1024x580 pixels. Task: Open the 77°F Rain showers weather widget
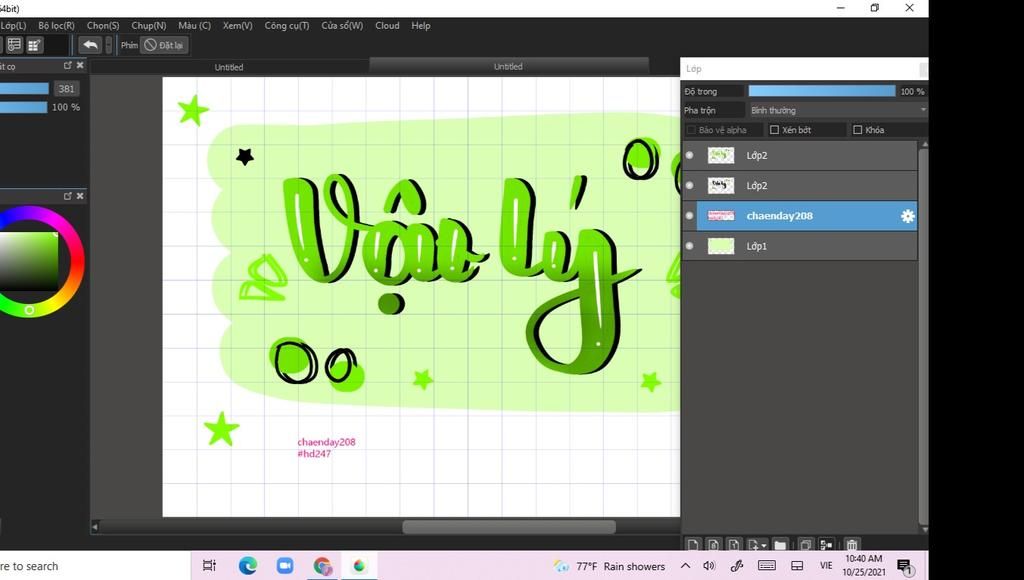click(609, 566)
